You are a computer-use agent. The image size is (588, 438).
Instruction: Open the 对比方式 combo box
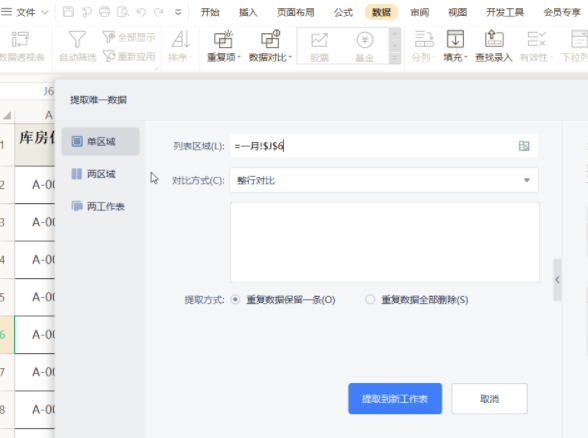pos(384,180)
